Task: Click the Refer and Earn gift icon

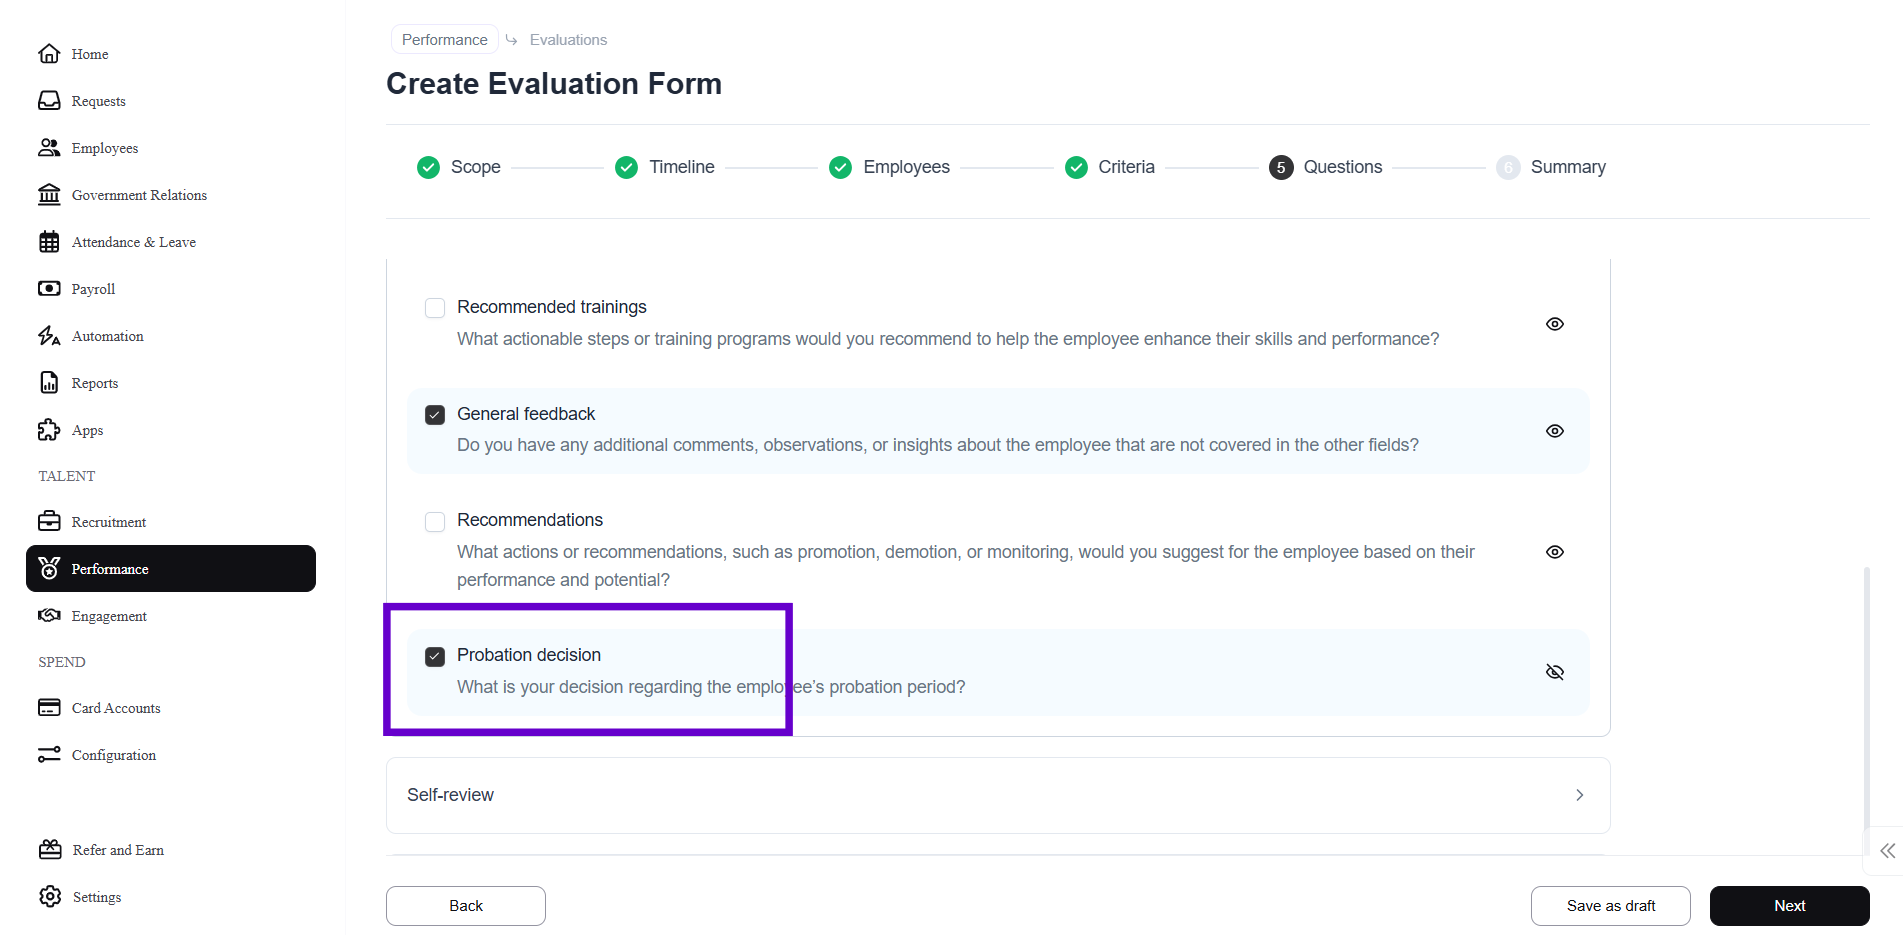Action: pyautogui.click(x=50, y=850)
